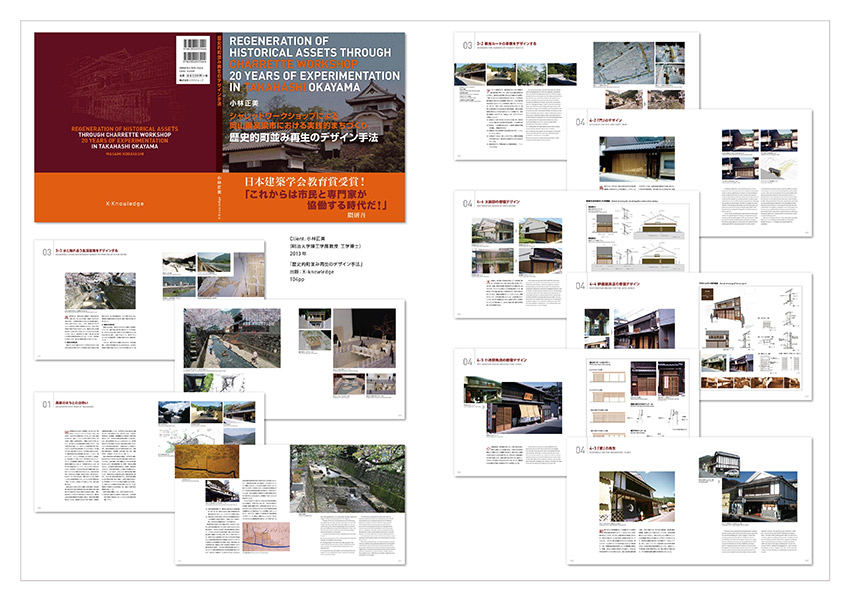Click the large white-walled corner building photo at the bottom right

(x=759, y=496)
